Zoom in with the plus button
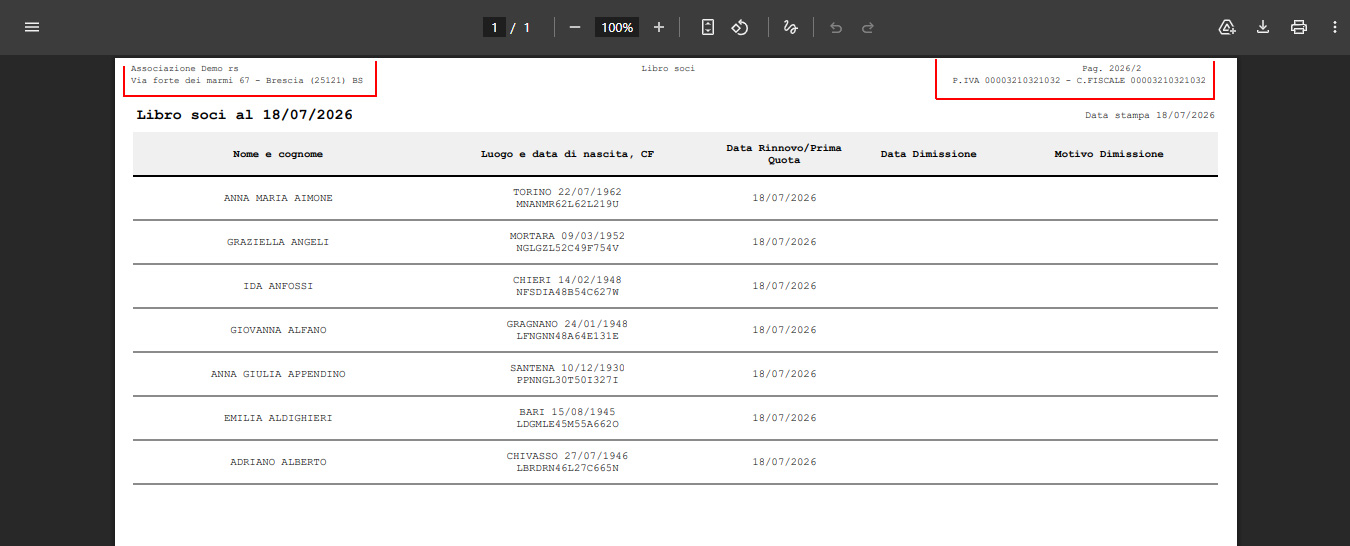This screenshot has height=546, width=1350. pos(659,27)
